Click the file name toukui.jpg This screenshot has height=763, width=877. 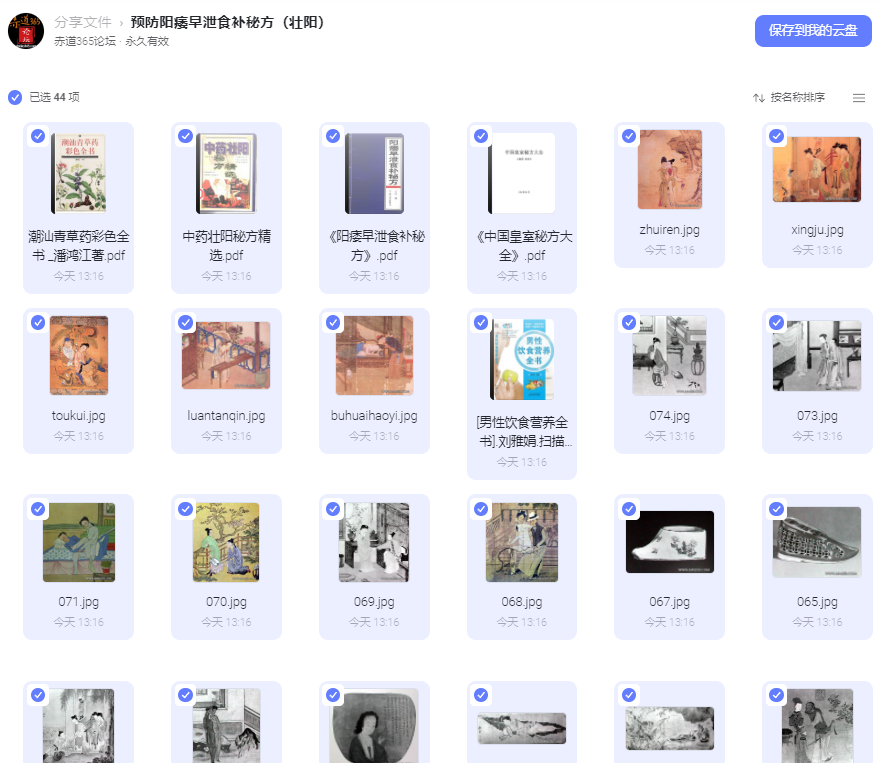click(x=78, y=416)
